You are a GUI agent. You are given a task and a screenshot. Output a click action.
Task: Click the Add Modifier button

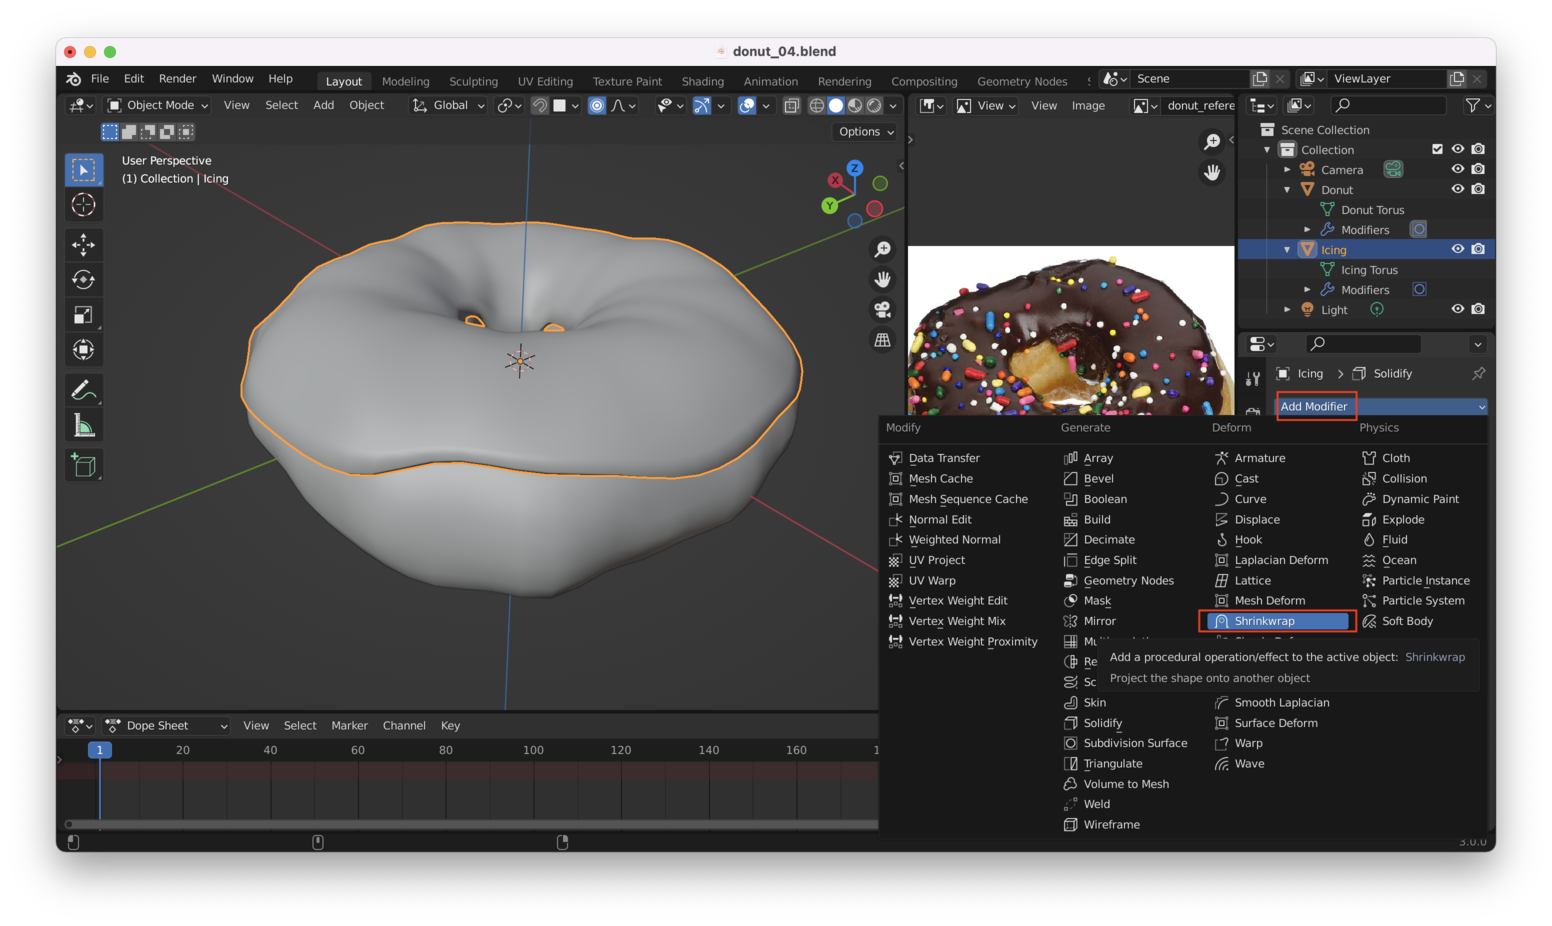[1314, 406]
